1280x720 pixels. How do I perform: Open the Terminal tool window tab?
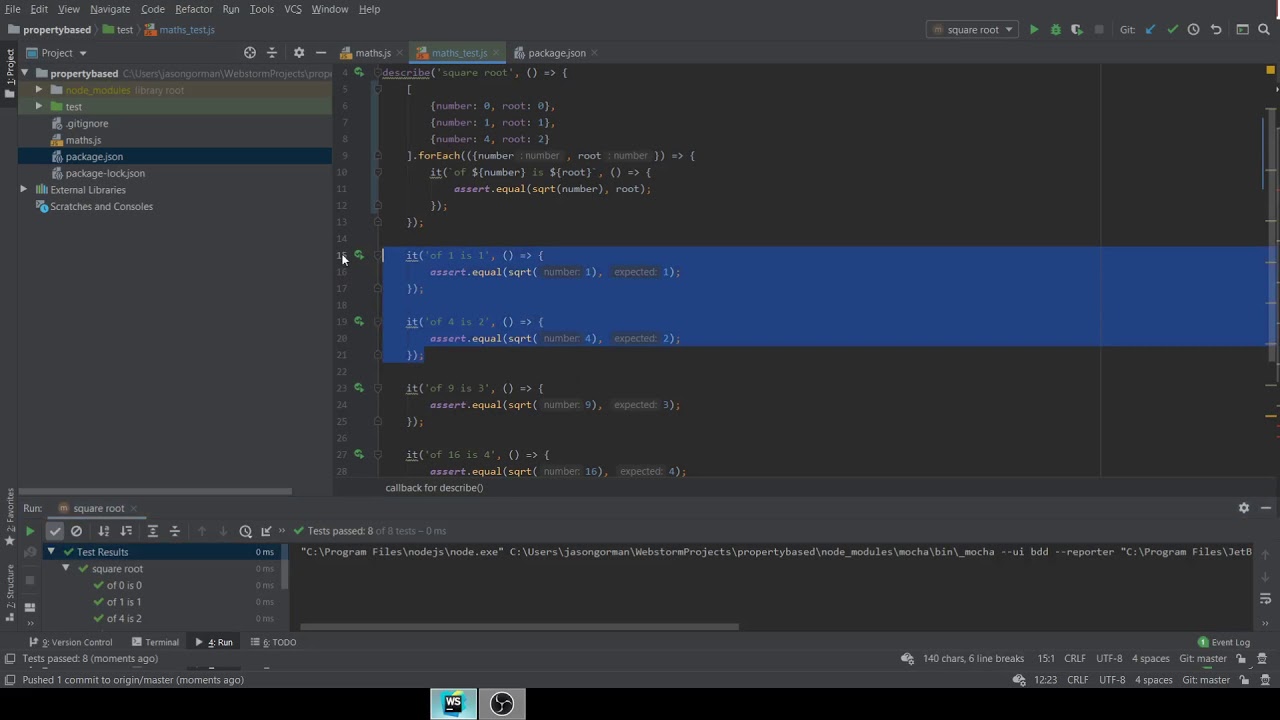click(155, 642)
